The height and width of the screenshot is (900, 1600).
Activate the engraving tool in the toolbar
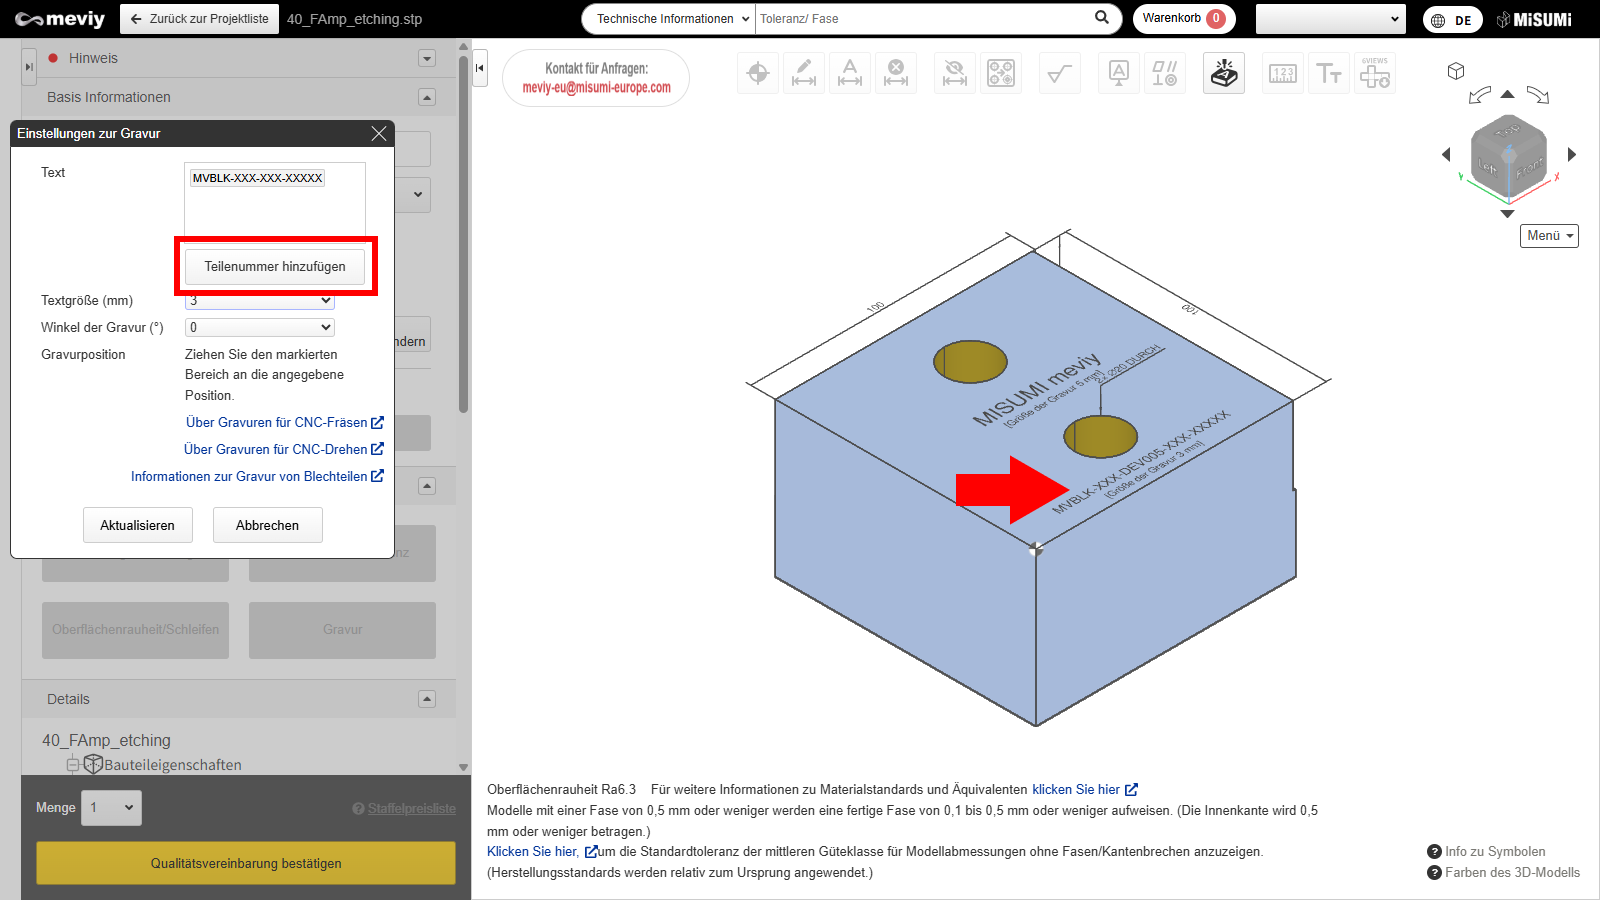click(1224, 73)
